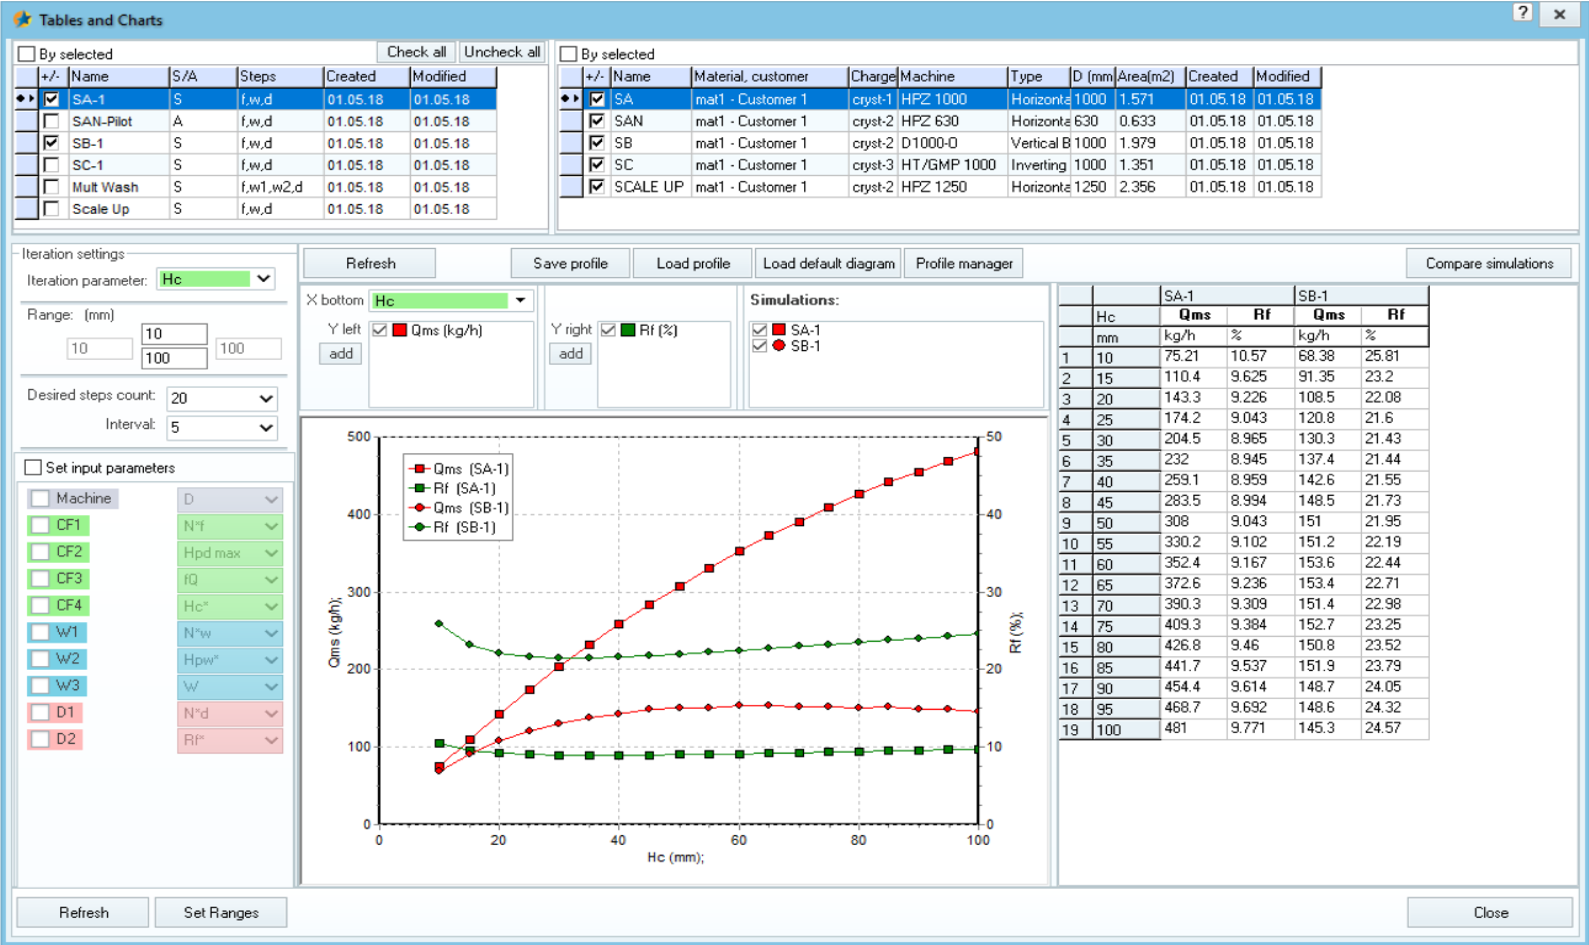Toggle Rf (%) Y right checkbox
The height and width of the screenshot is (945, 1589).
[x=608, y=330]
